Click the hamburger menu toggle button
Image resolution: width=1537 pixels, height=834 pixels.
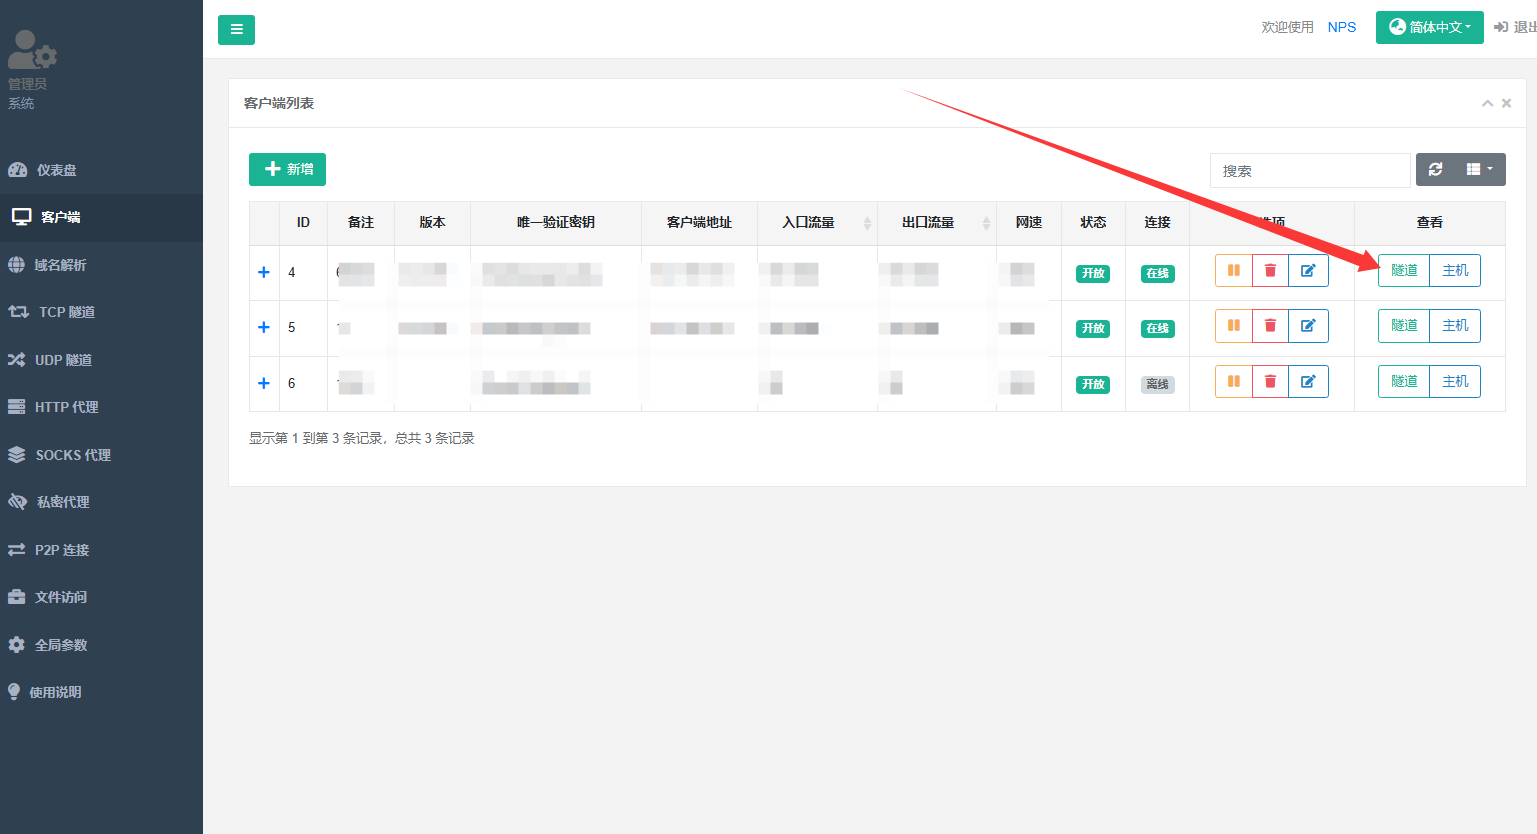coord(236,30)
